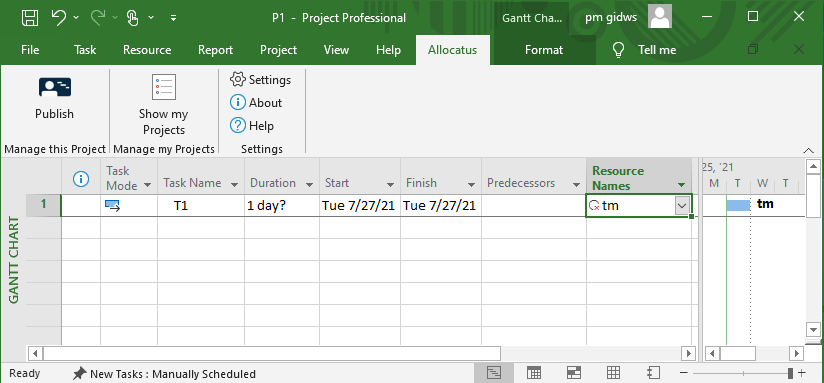Open Allocatus Settings gear
This screenshot has width=824, height=383.
pos(238,80)
